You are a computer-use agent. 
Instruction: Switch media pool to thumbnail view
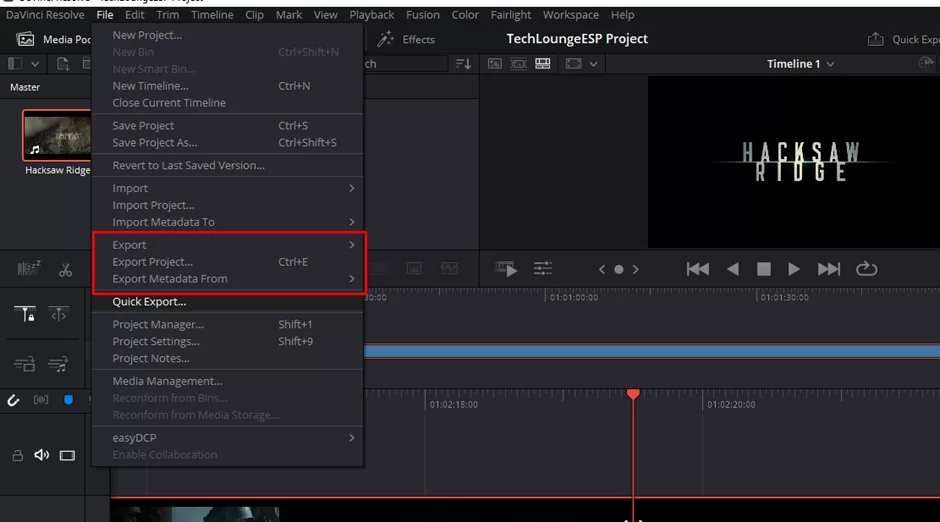[x=495, y=64]
